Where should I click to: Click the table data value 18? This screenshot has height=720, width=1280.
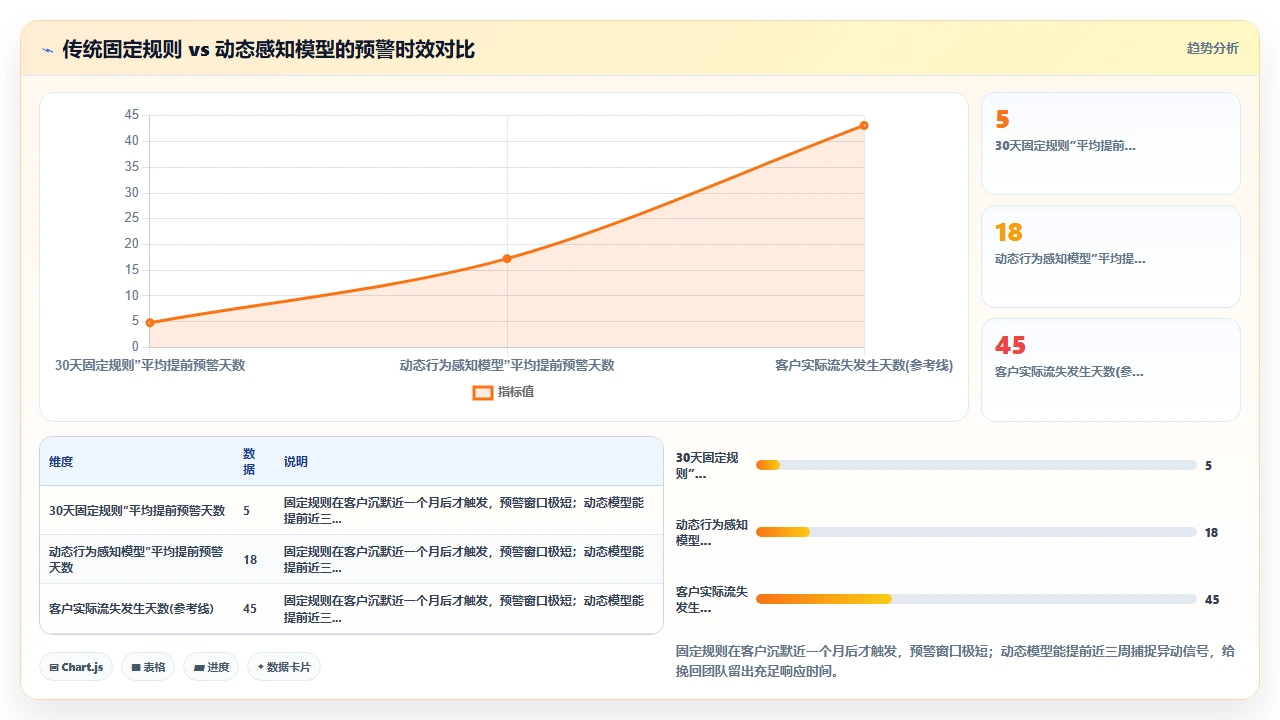(x=250, y=560)
